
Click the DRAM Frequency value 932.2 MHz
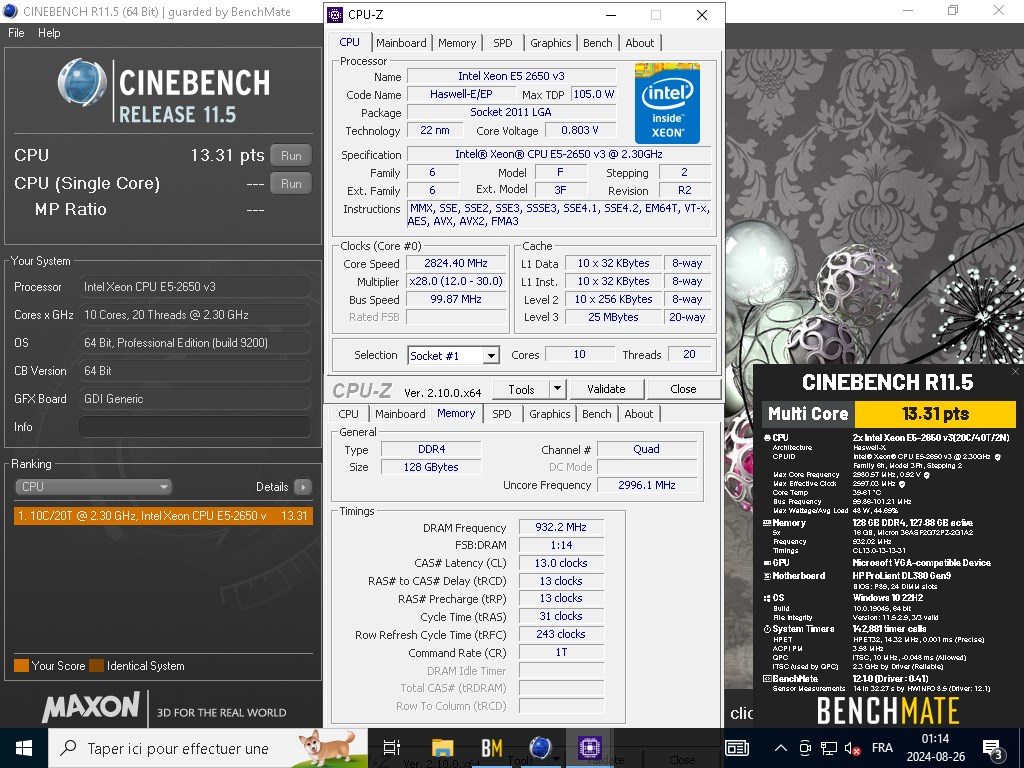561,527
